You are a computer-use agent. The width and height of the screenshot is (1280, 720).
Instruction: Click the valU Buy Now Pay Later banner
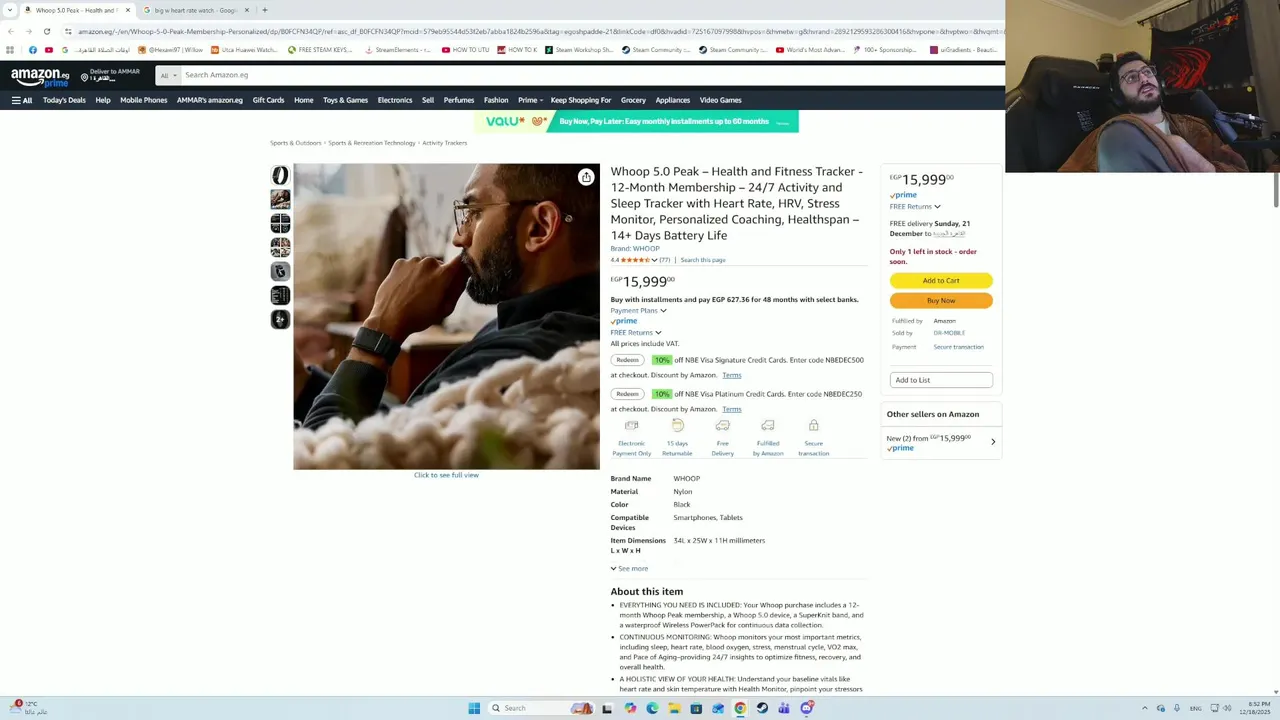coord(636,121)
